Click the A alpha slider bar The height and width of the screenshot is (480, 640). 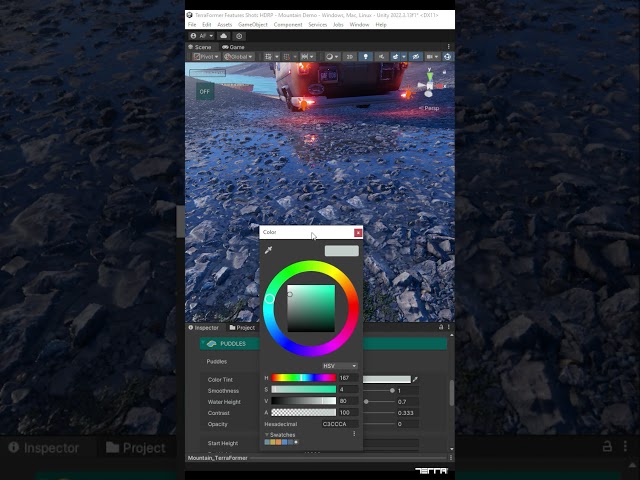(x=304, y=412)
